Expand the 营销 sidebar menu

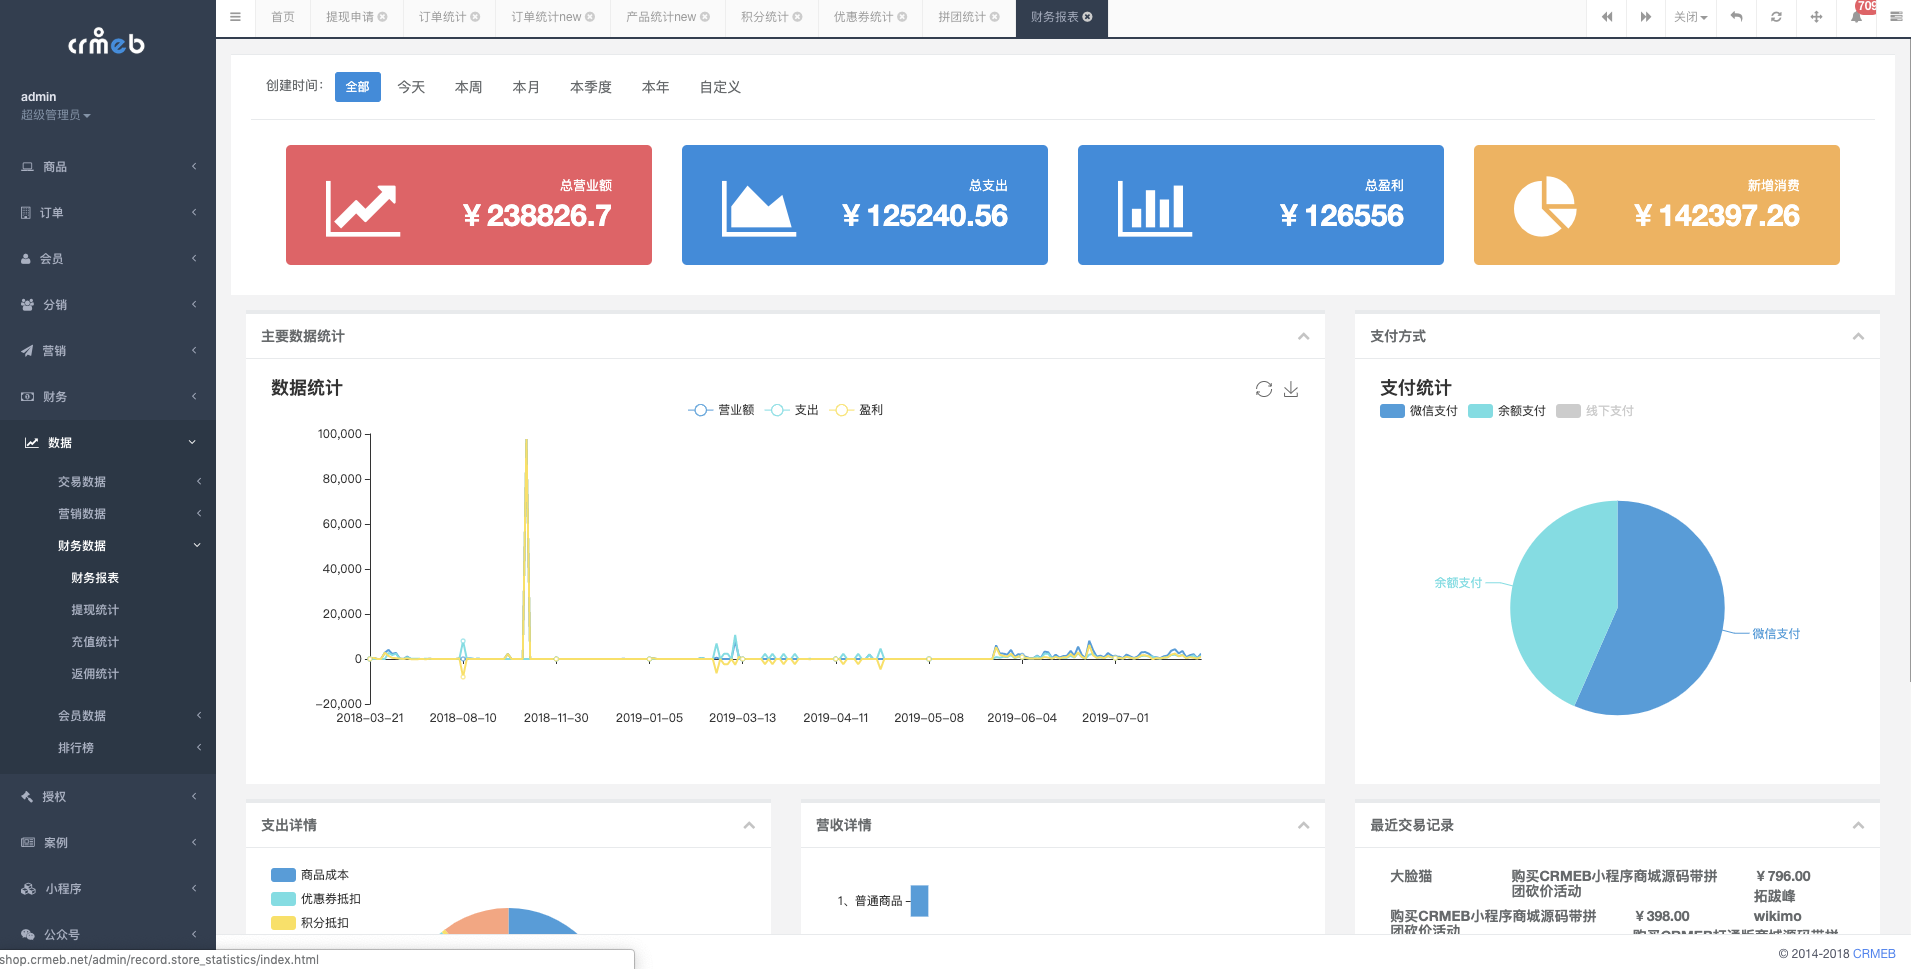pos(108,351)
